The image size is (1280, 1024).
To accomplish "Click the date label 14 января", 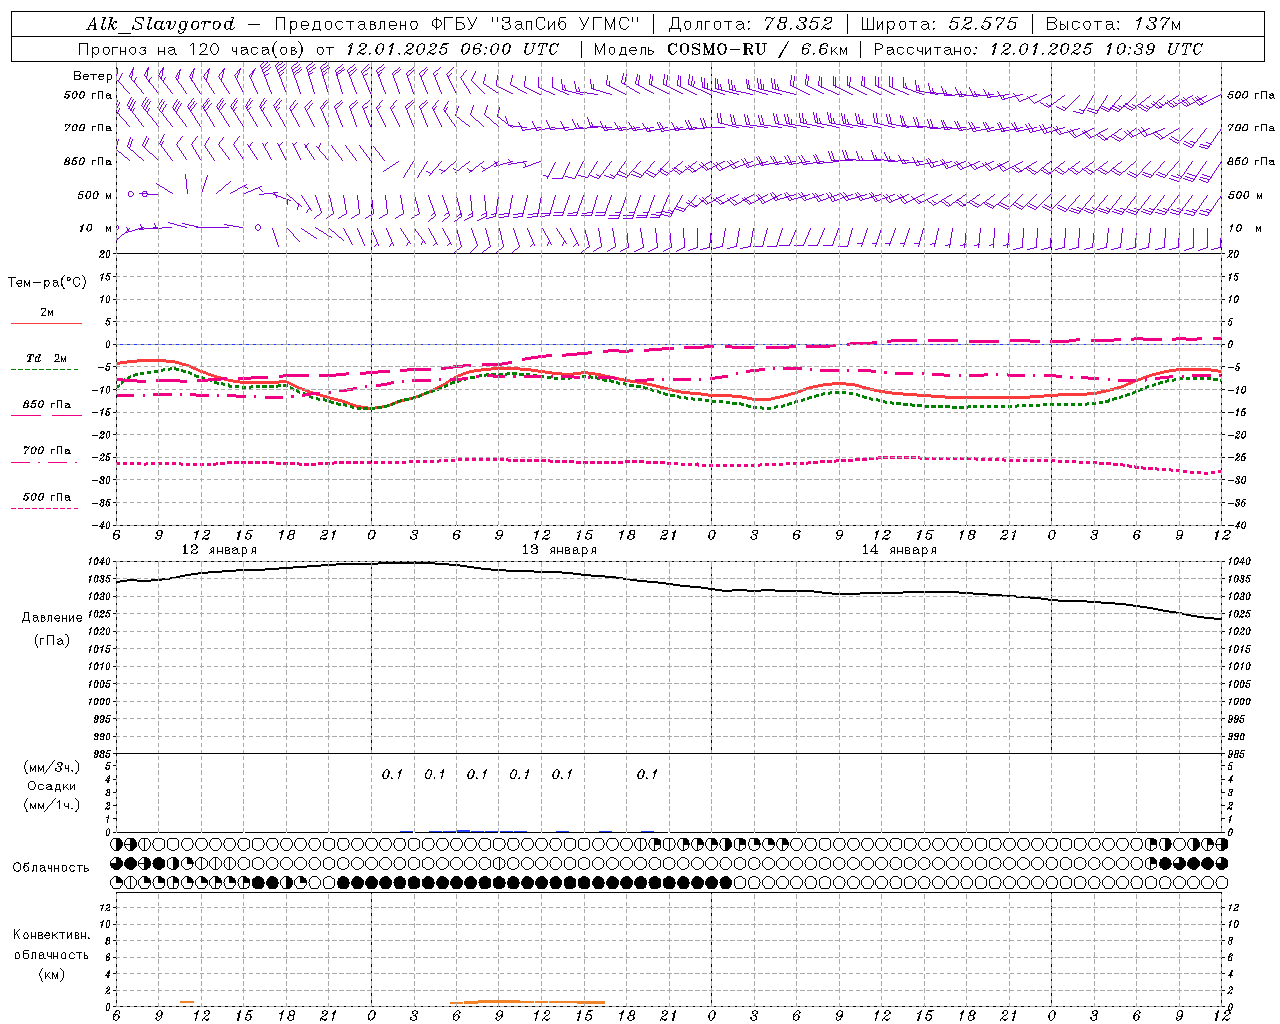I will coord(899,550).
